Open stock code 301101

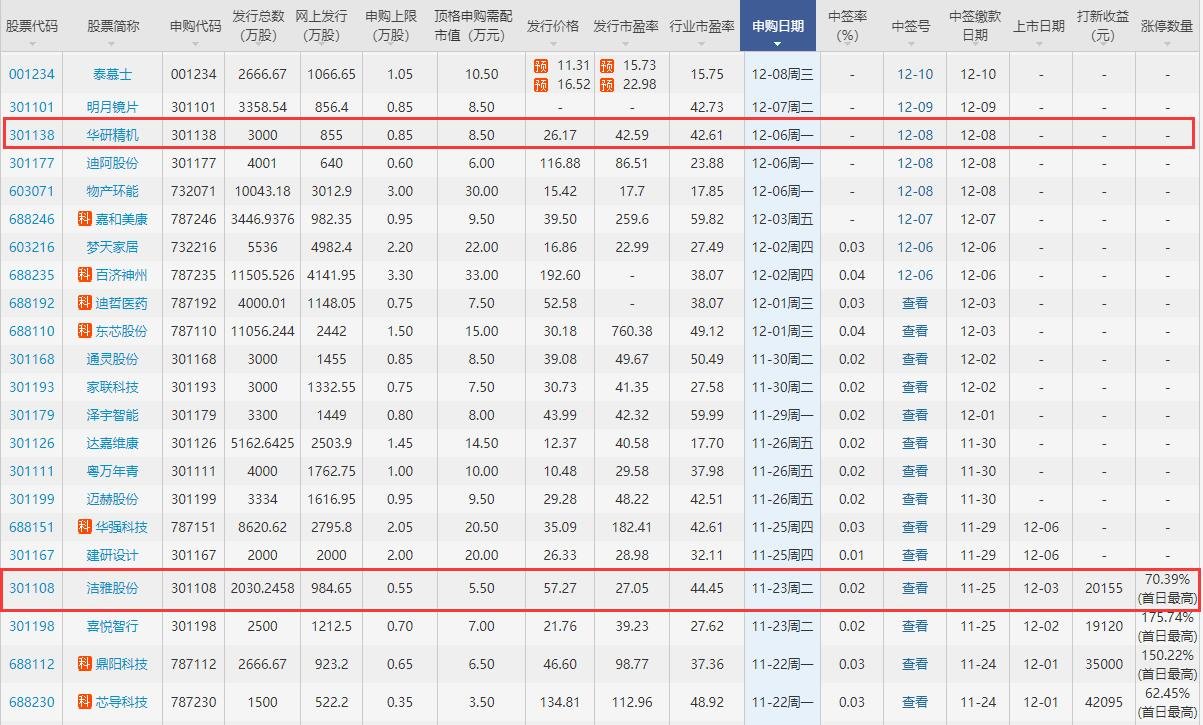point(32,107)
